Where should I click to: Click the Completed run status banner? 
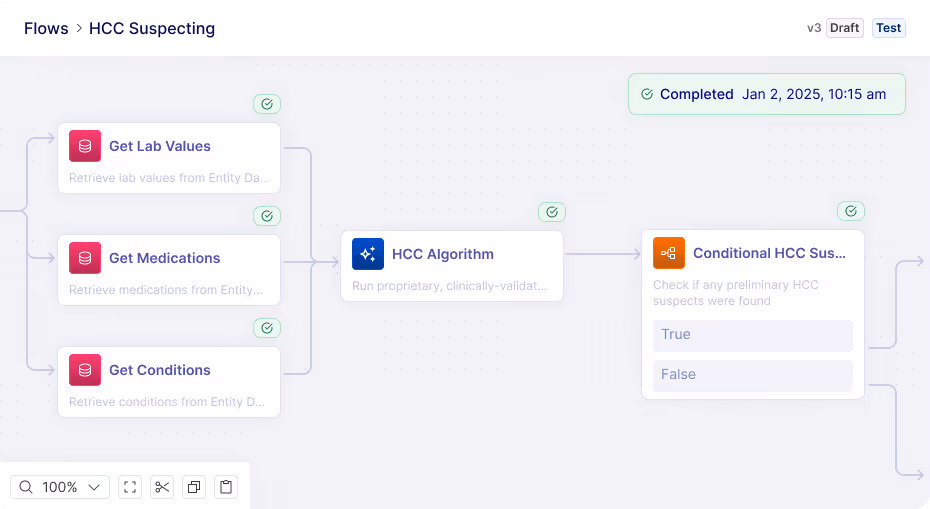click(x=767, y=94)
